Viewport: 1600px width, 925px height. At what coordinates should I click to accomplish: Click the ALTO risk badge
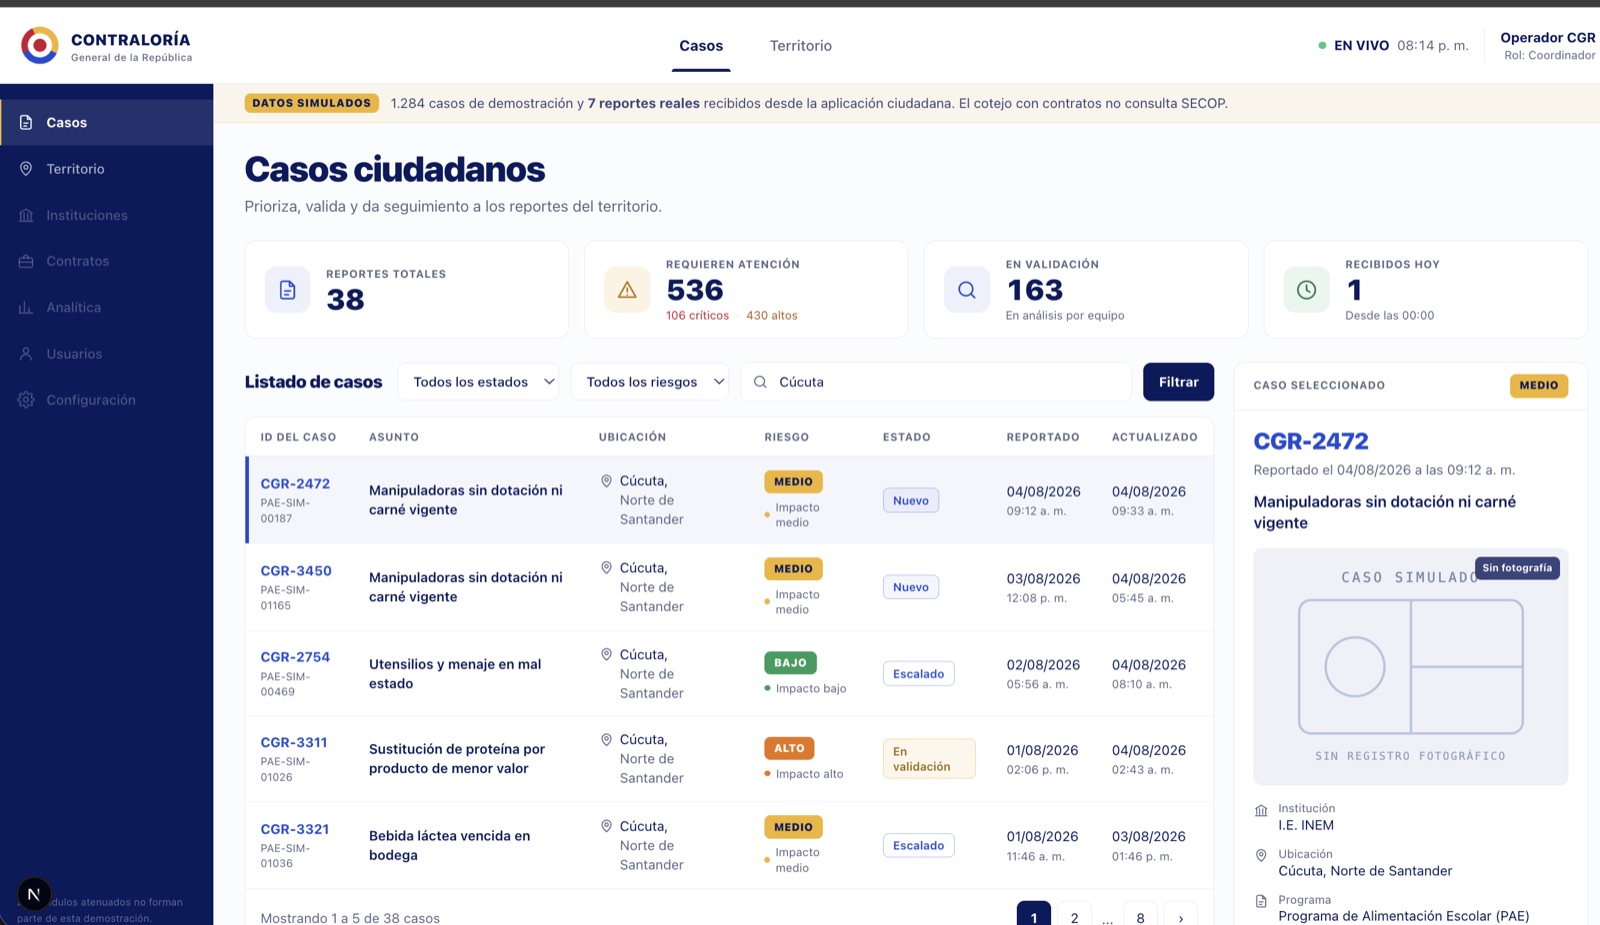(x=789, y=748)
